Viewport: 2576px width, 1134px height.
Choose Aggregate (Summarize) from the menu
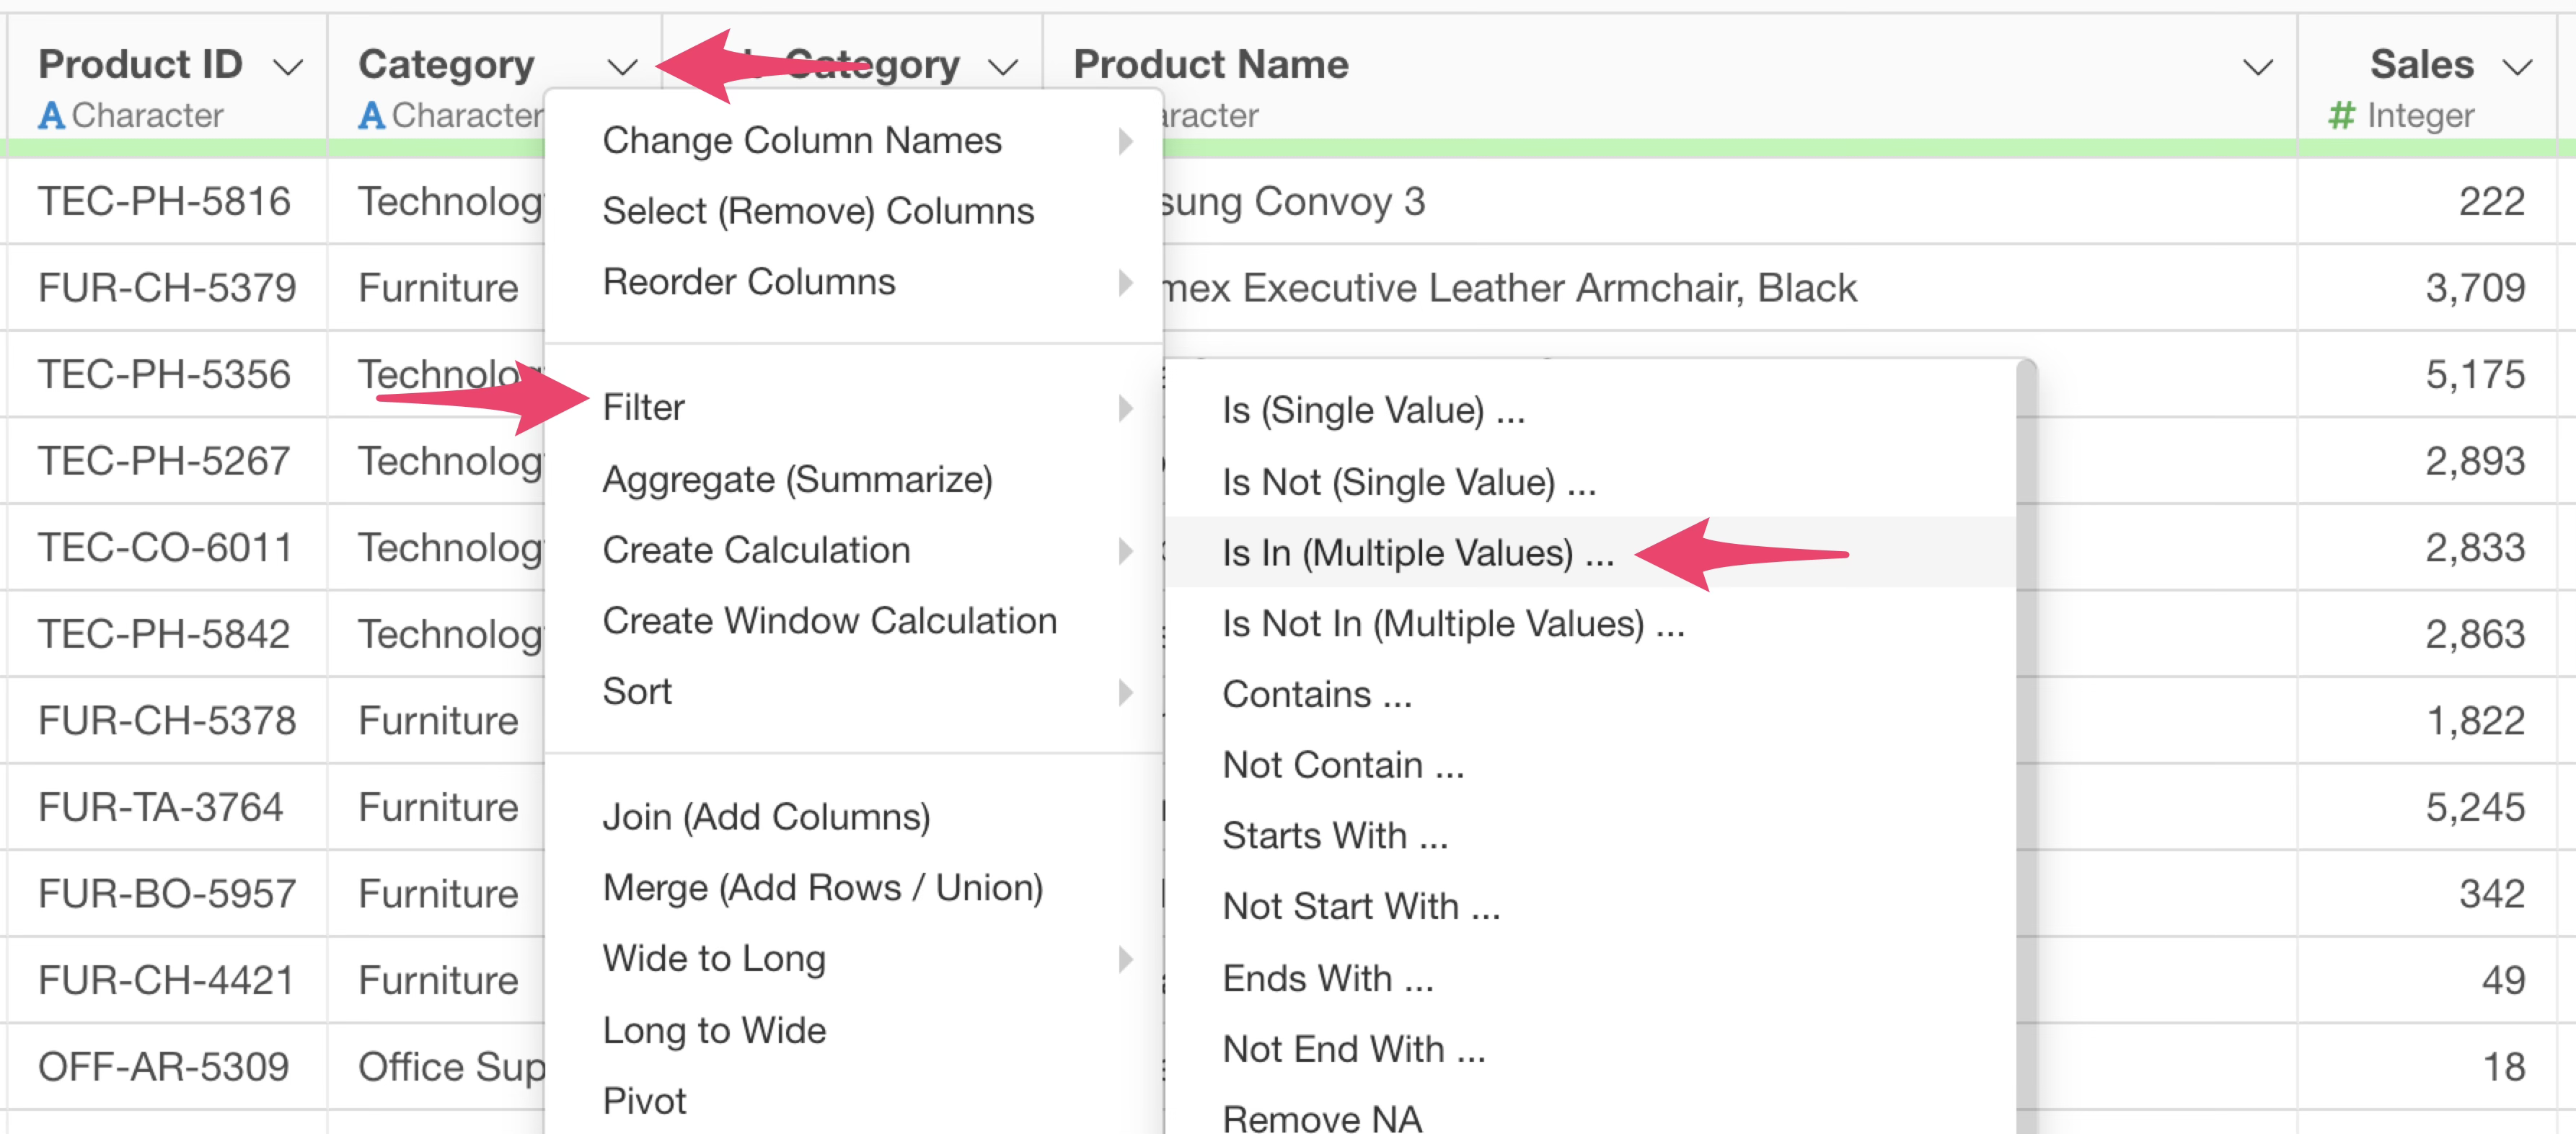click(x=797, y=480)
